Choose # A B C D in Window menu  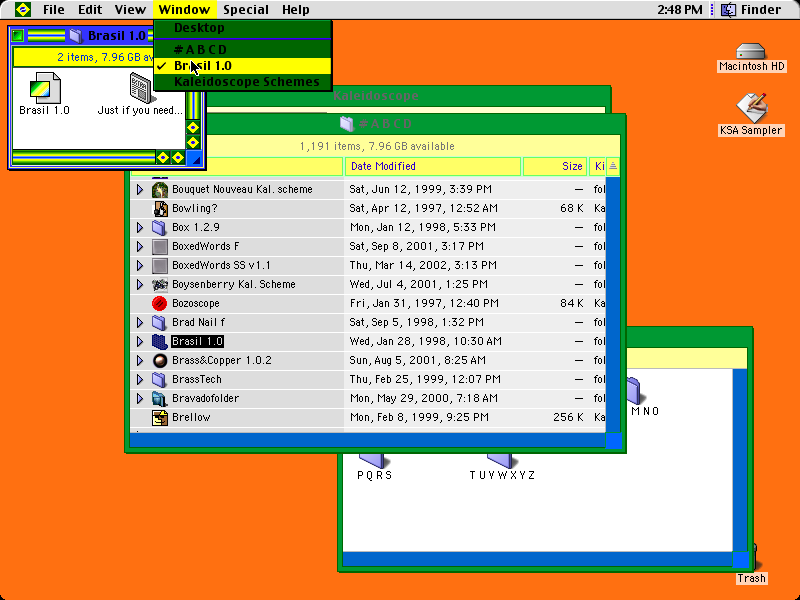pos(243,49)
